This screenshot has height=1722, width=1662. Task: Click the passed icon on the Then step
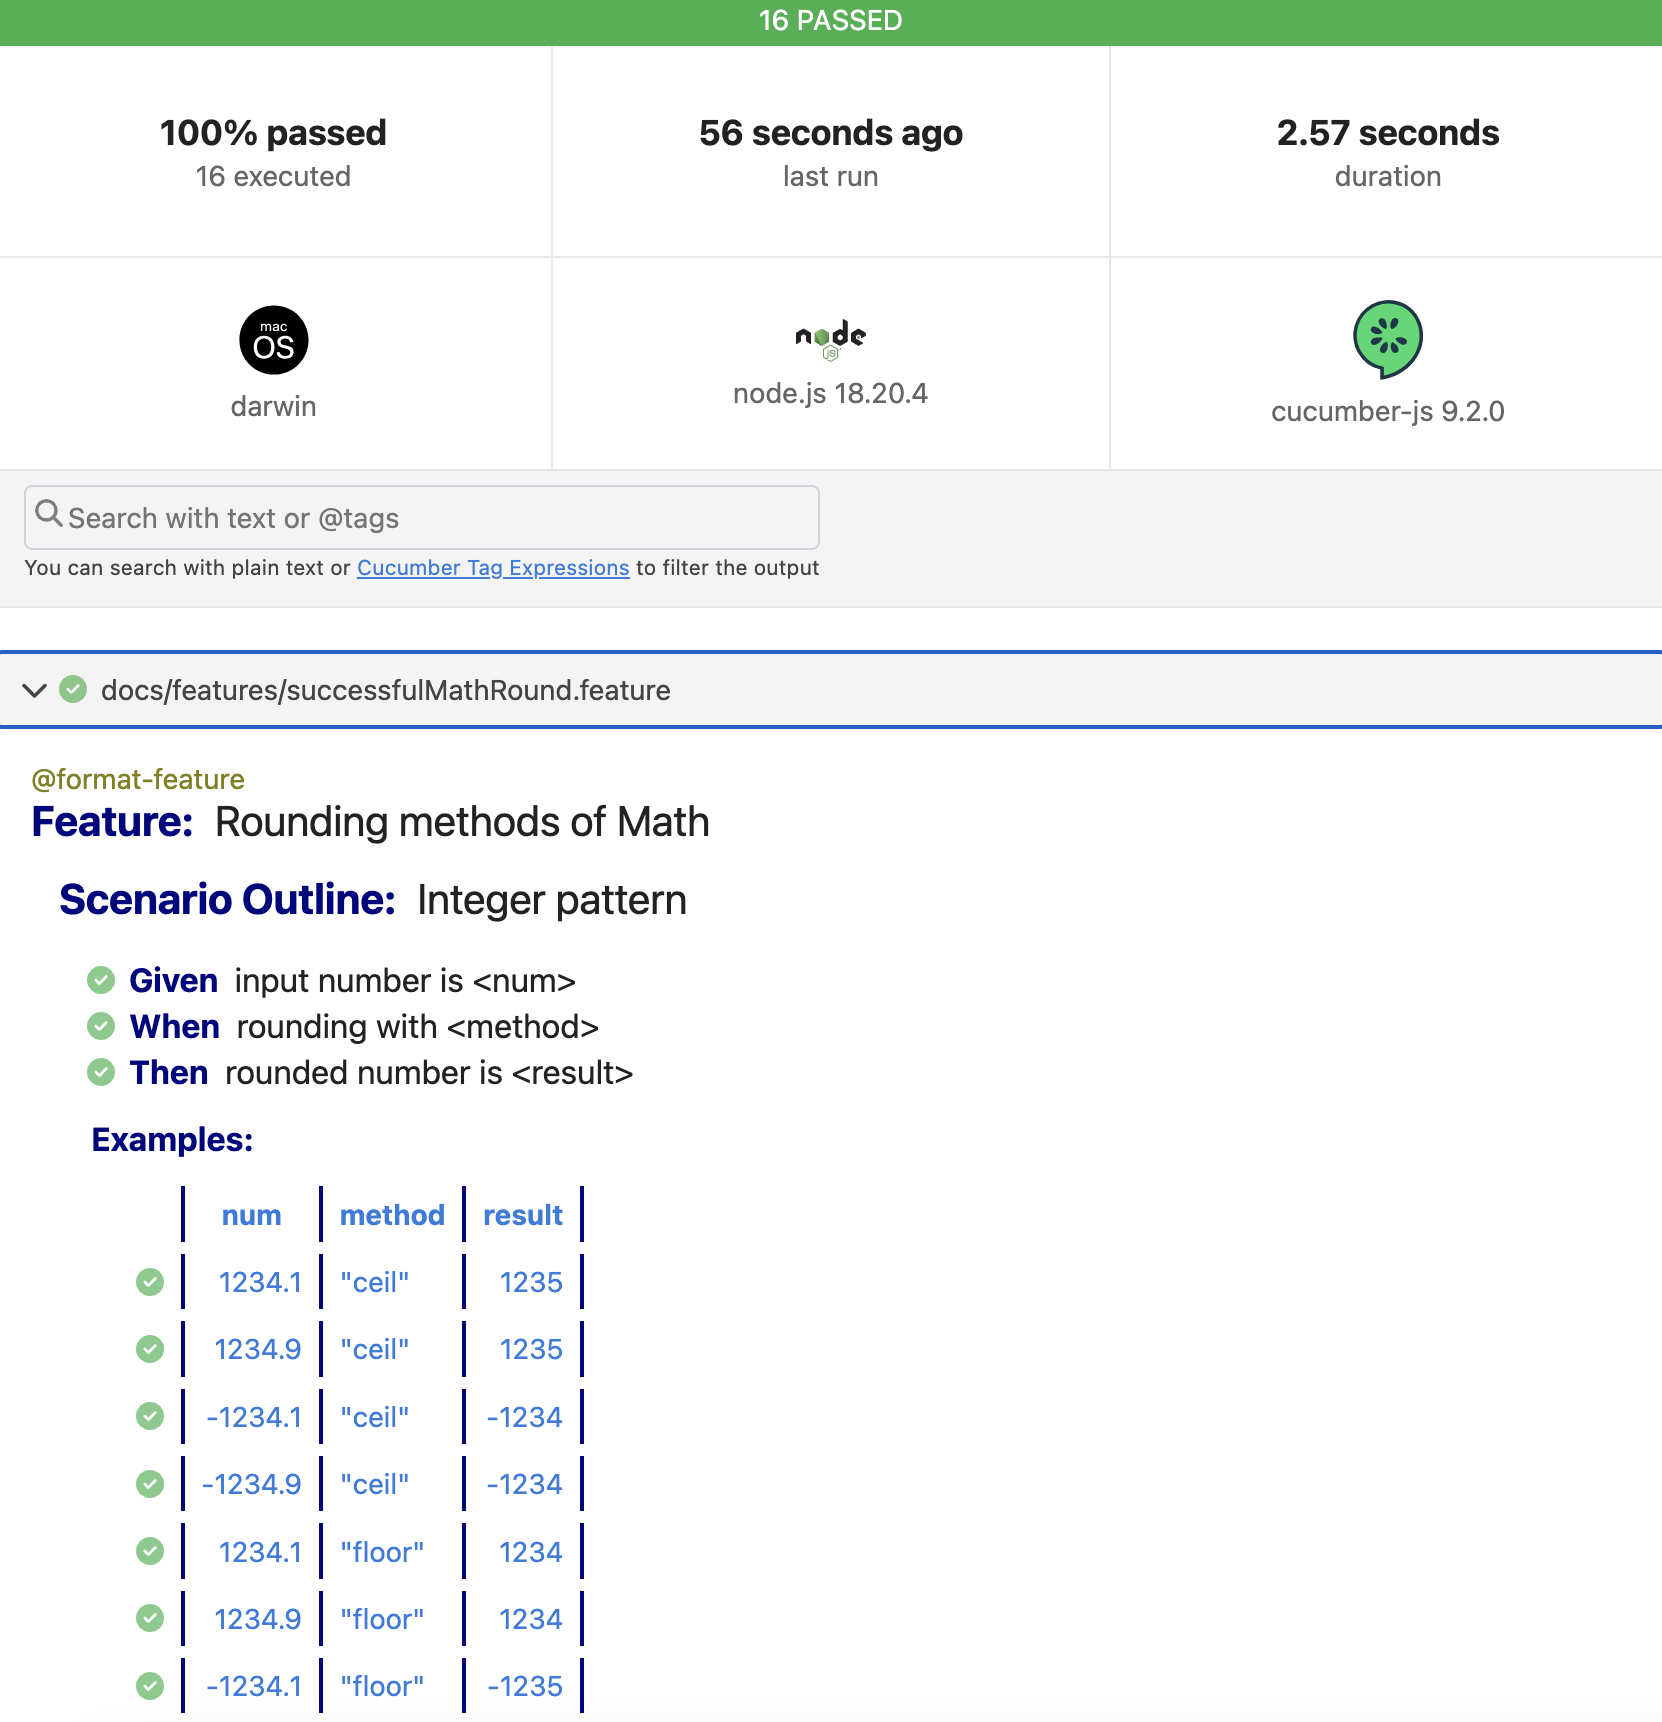tap(101, 1072)
